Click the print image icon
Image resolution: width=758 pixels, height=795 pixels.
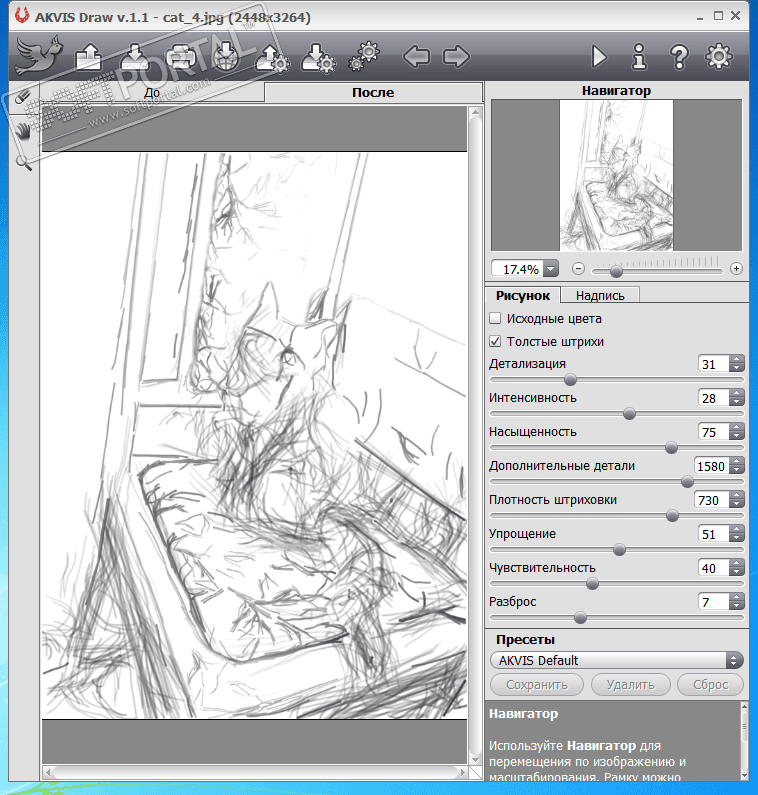click(x=181, y=56)
